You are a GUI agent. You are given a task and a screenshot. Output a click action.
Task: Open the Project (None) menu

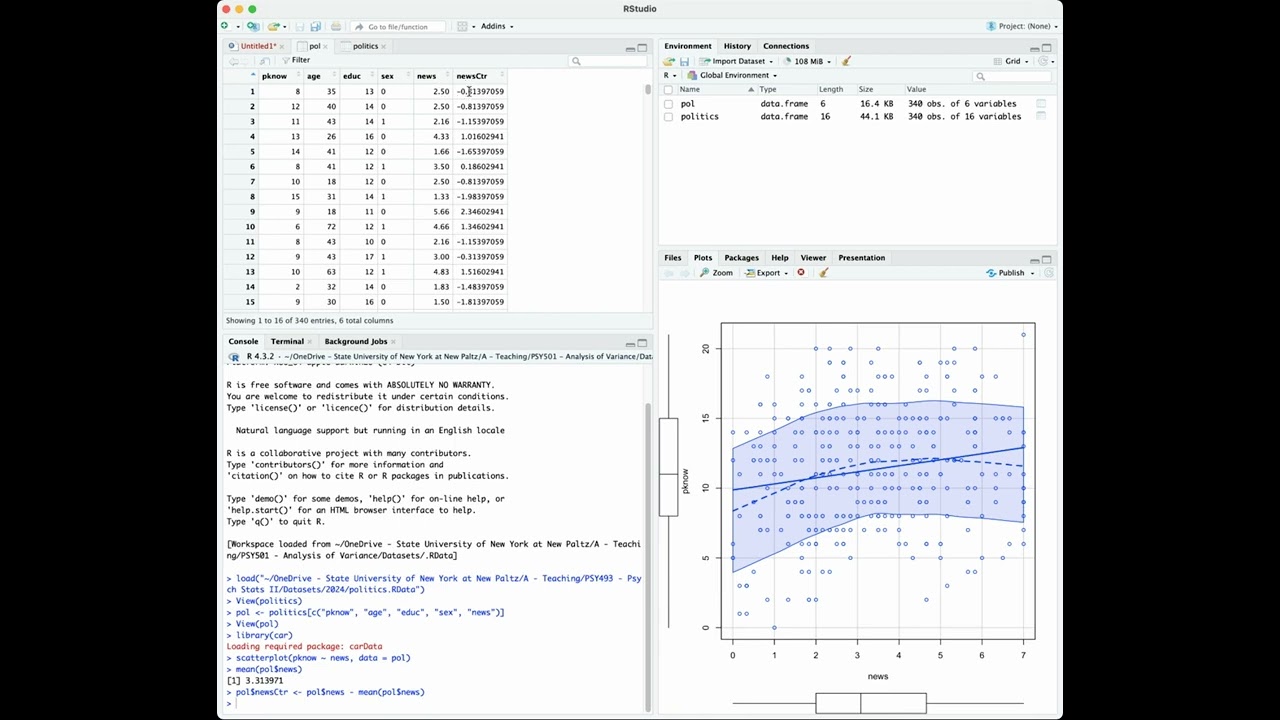pyautogui.click(x=1022, y=26)
